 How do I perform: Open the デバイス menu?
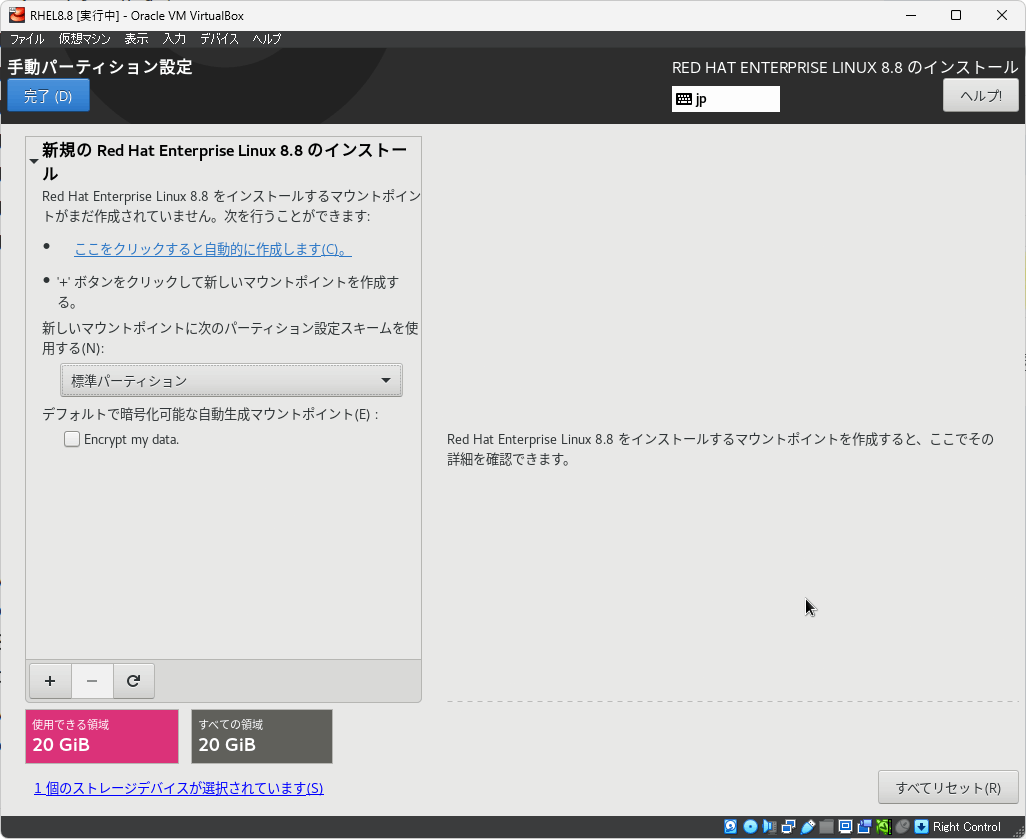[x=219, y=39]
